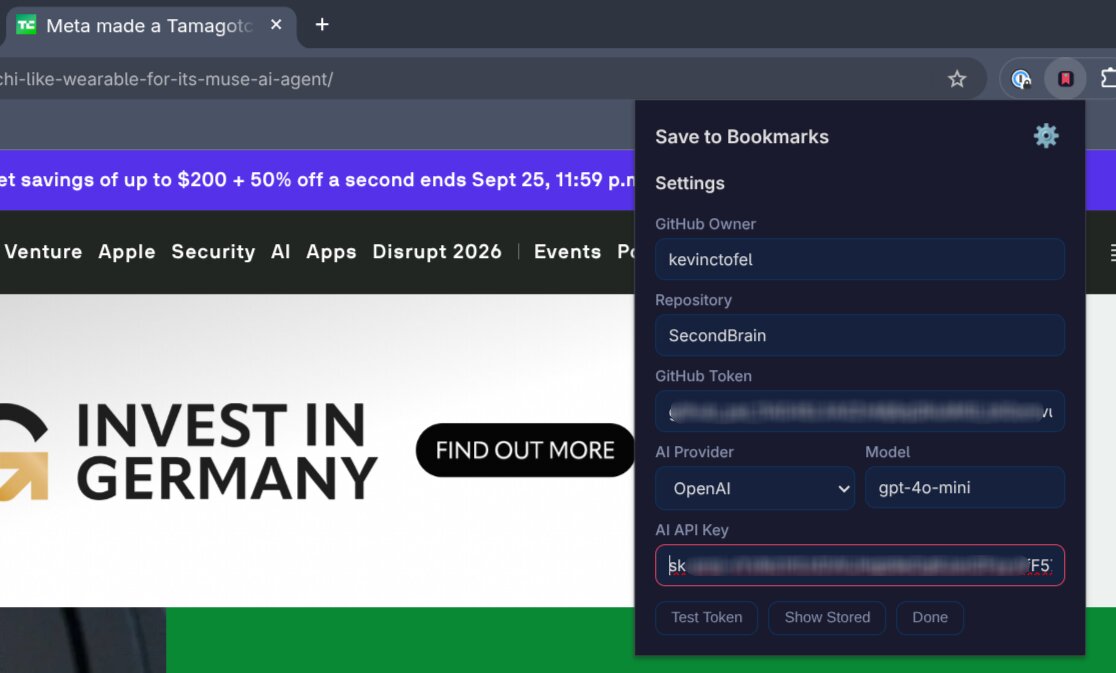Open the Events nav link
The image size is (1116, 673).
pyautogui.click(x=567, y=251)
